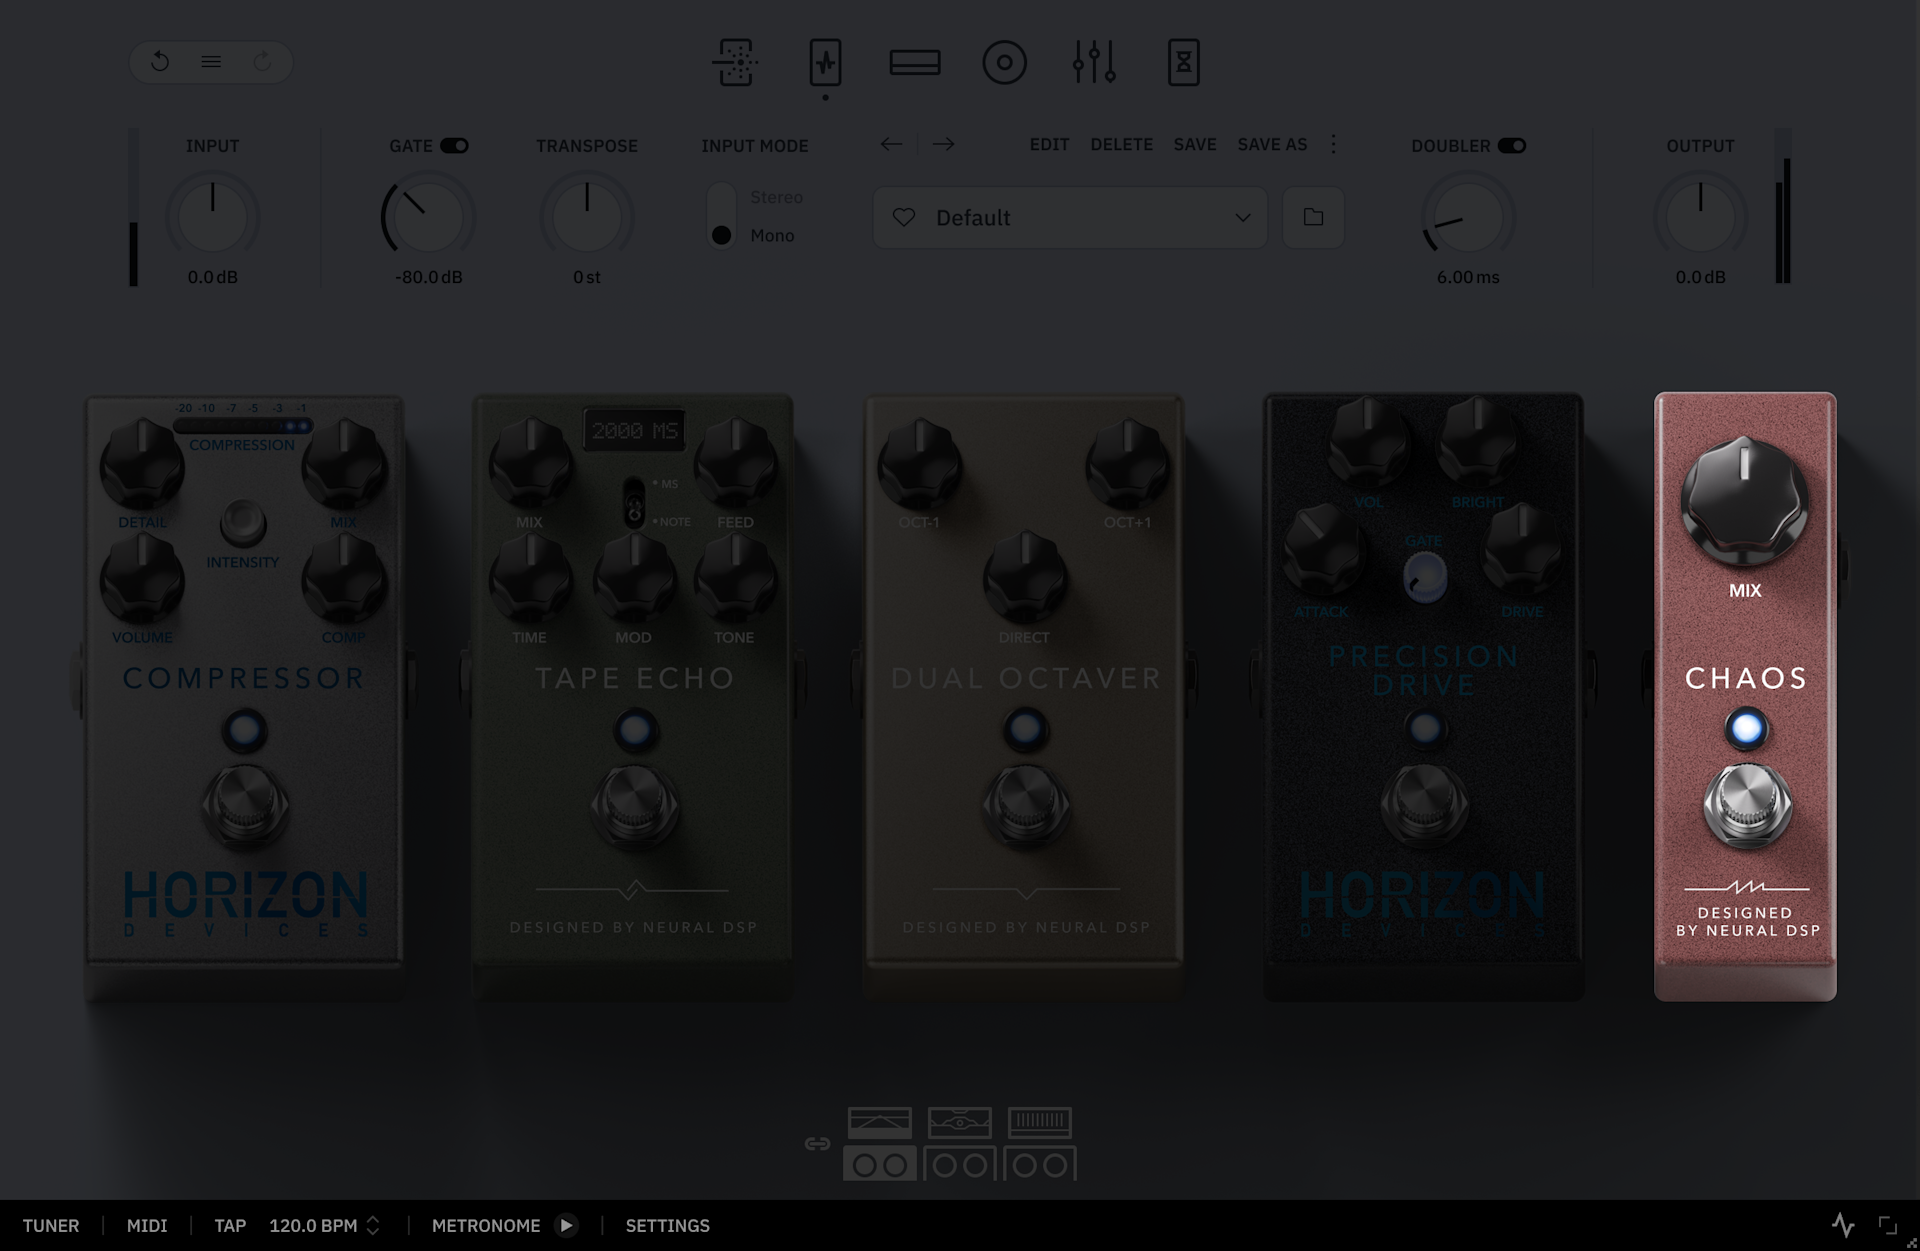Image resolution: width=1920 pixels, height=1251 pixels.
Task: Click the Input gain knob
Action: pos(212,217)
